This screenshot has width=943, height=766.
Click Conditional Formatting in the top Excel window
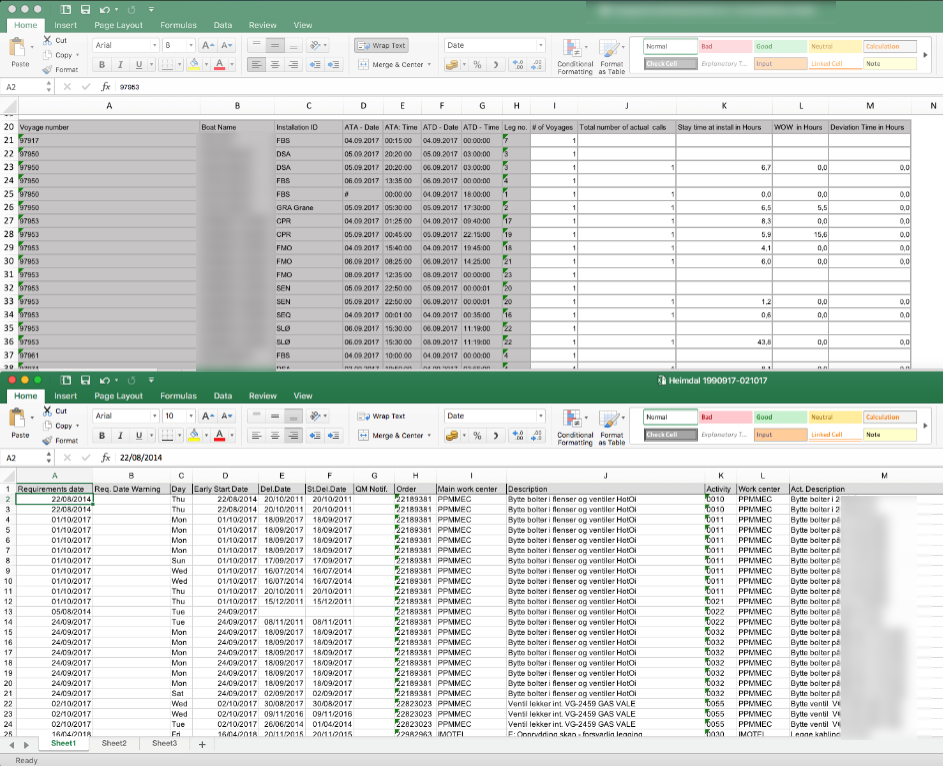coord(575,57)
